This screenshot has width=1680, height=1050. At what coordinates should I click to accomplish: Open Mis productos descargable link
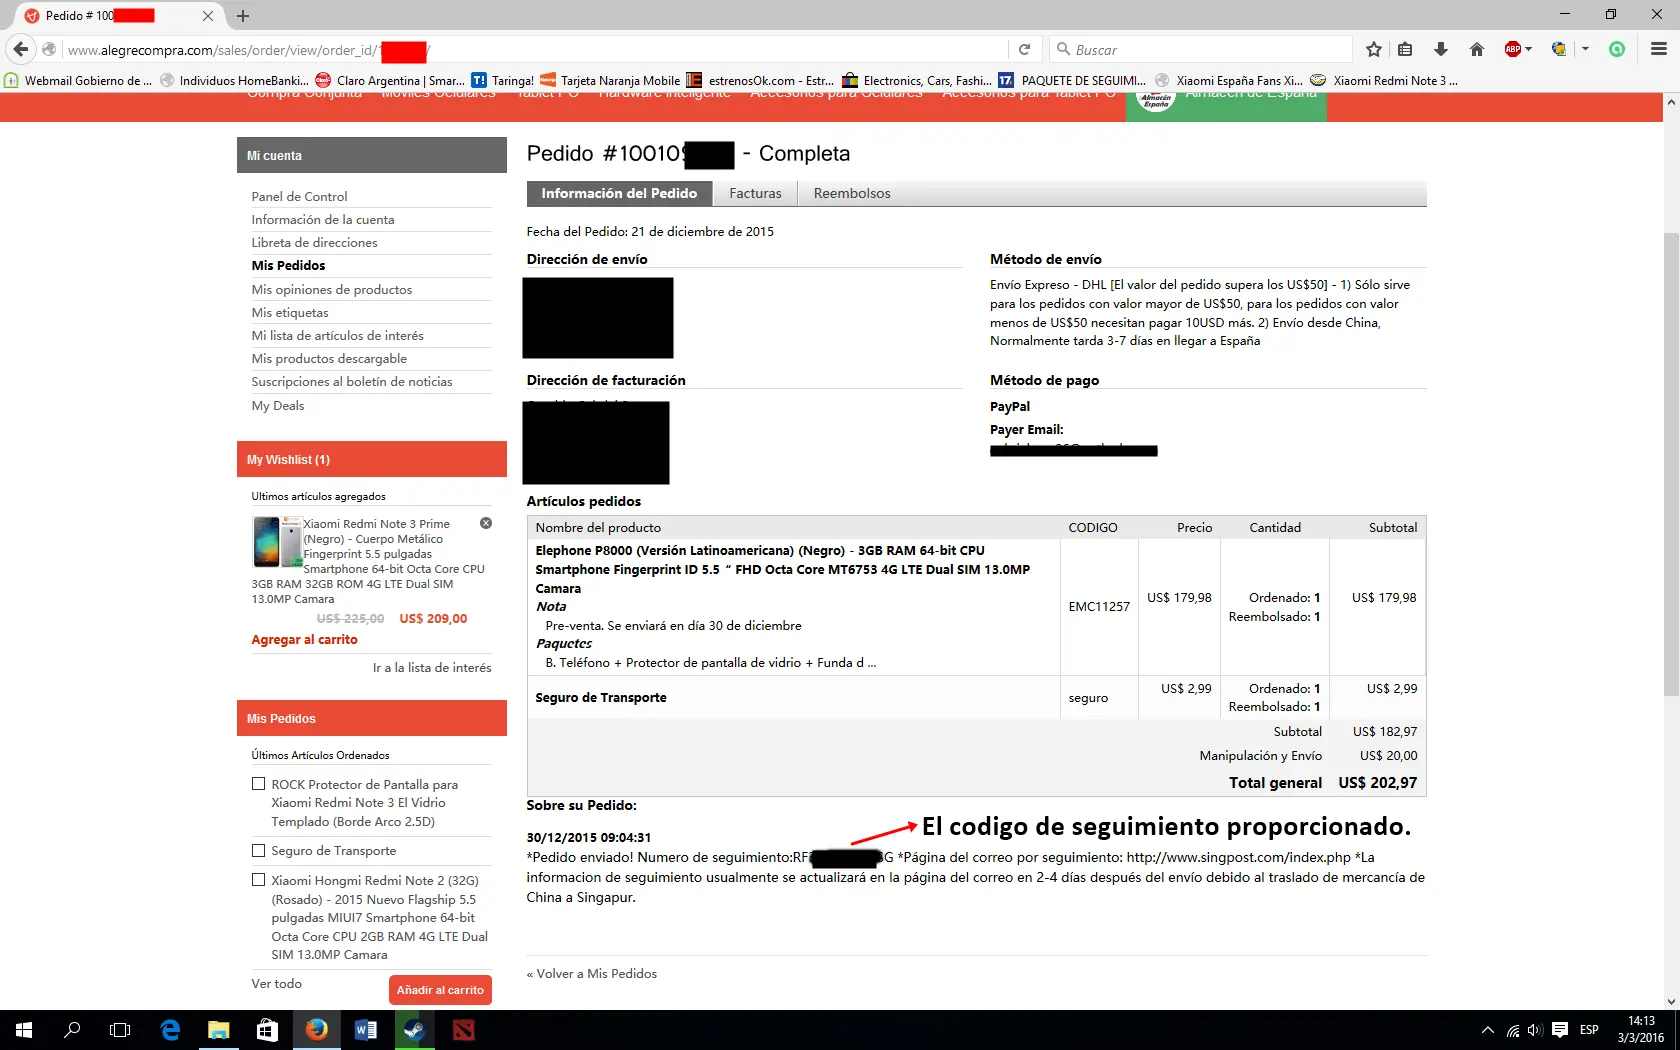(330, 358)
